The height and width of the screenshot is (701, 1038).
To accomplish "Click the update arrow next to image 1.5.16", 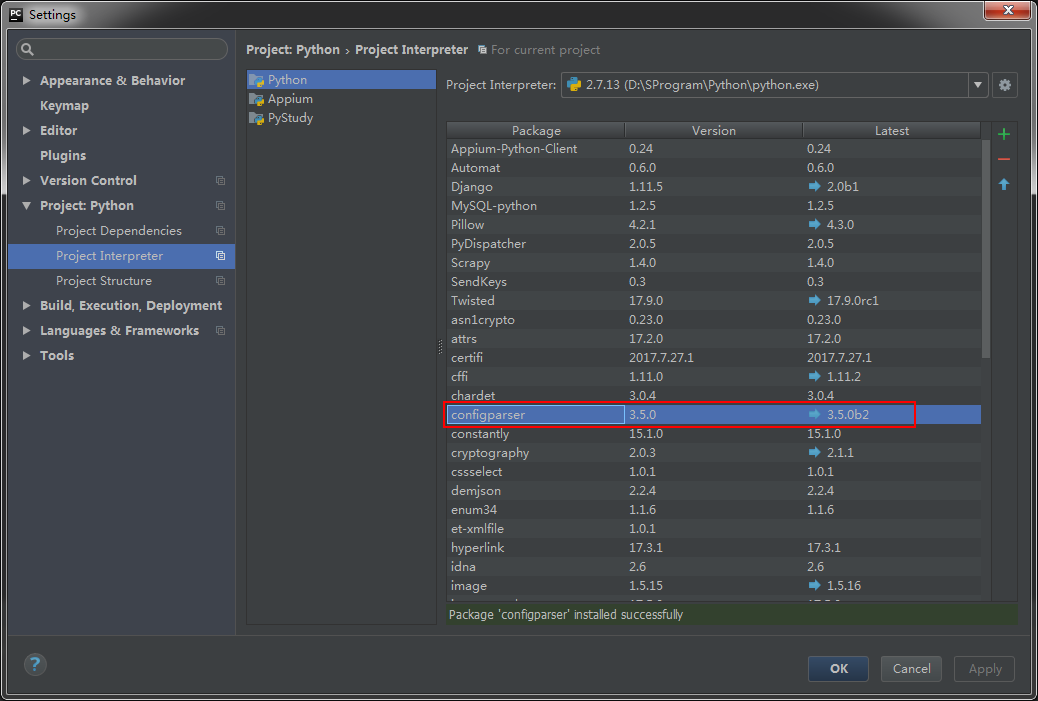I will [x=814, y=586].
